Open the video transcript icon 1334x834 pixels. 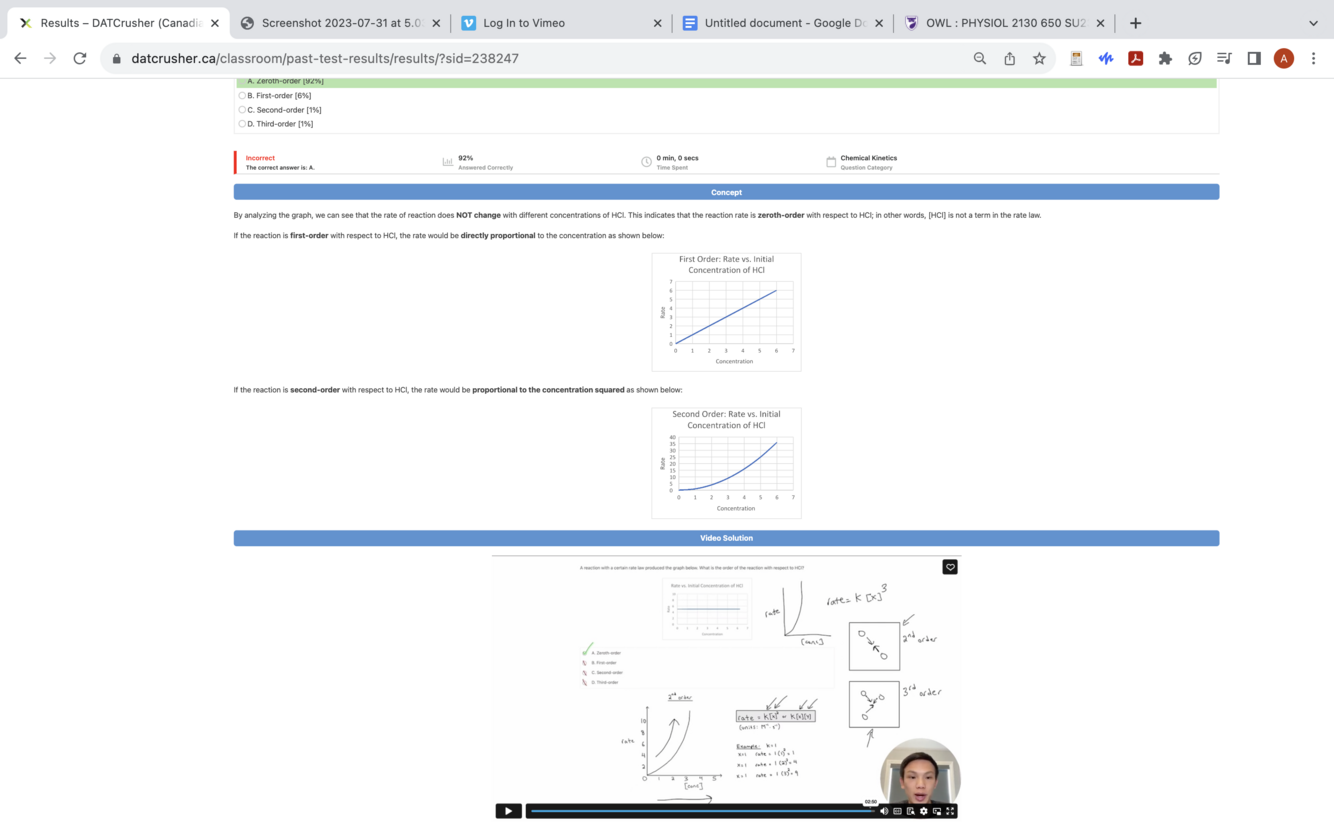pos(910,811)
